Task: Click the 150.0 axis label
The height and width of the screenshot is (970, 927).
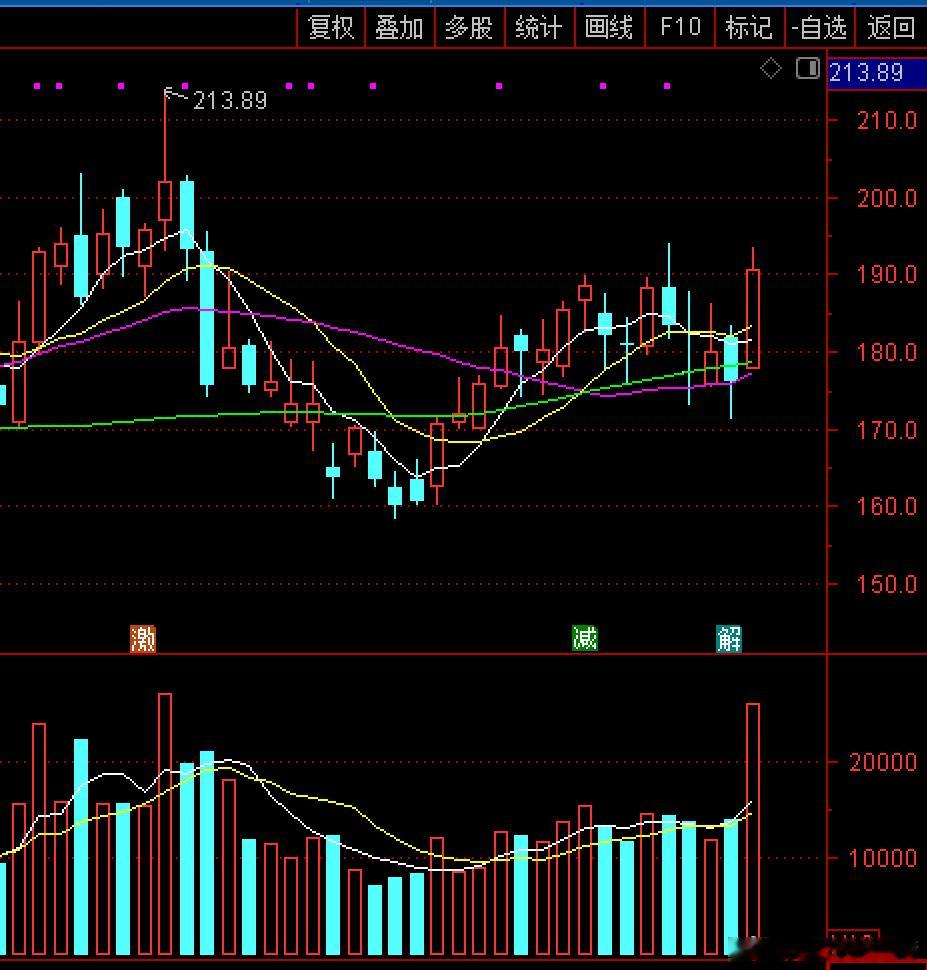Action: click(x=886, y=584)
